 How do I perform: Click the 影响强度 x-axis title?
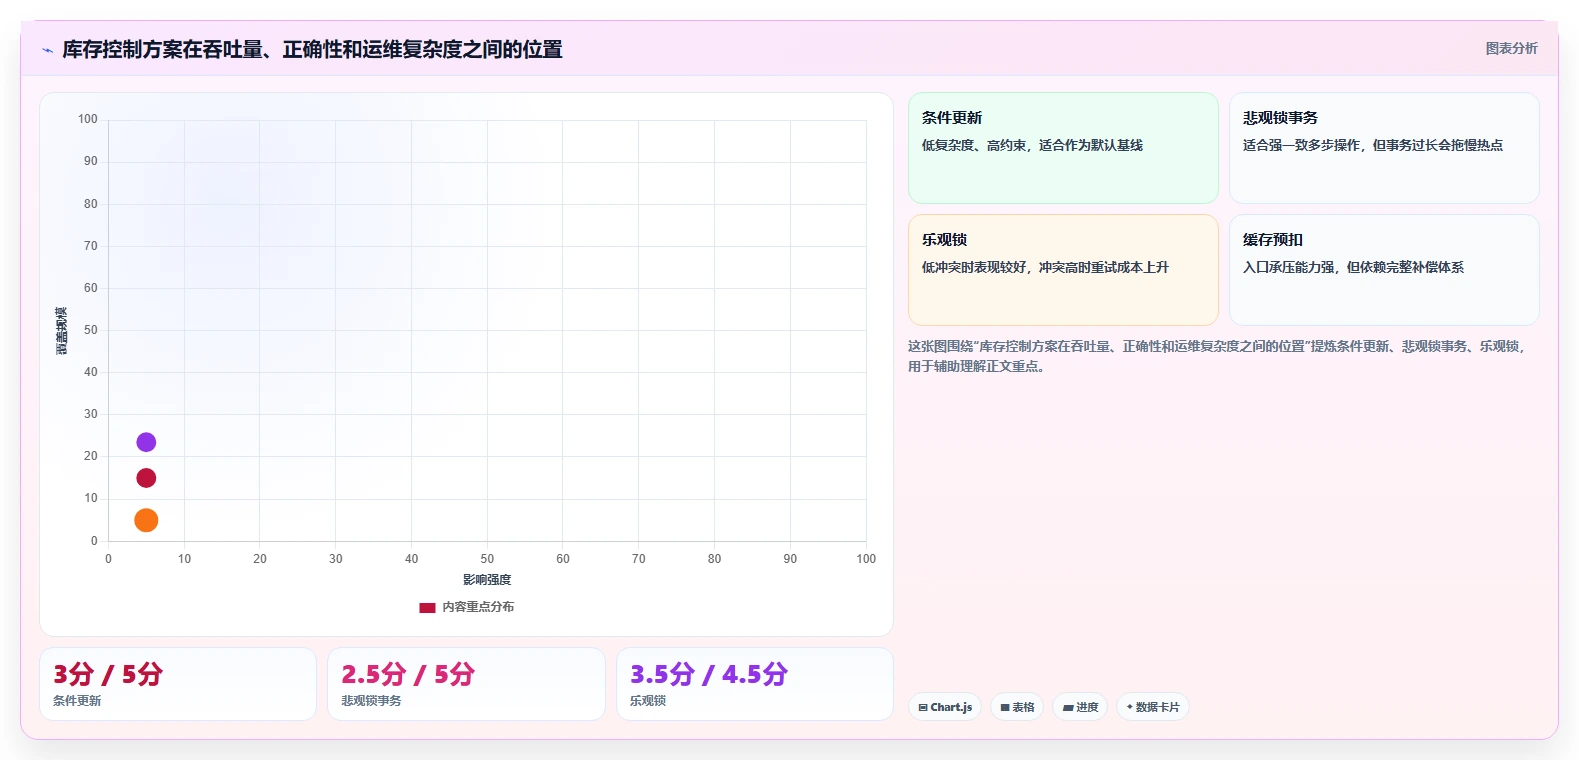click(487, 580)
